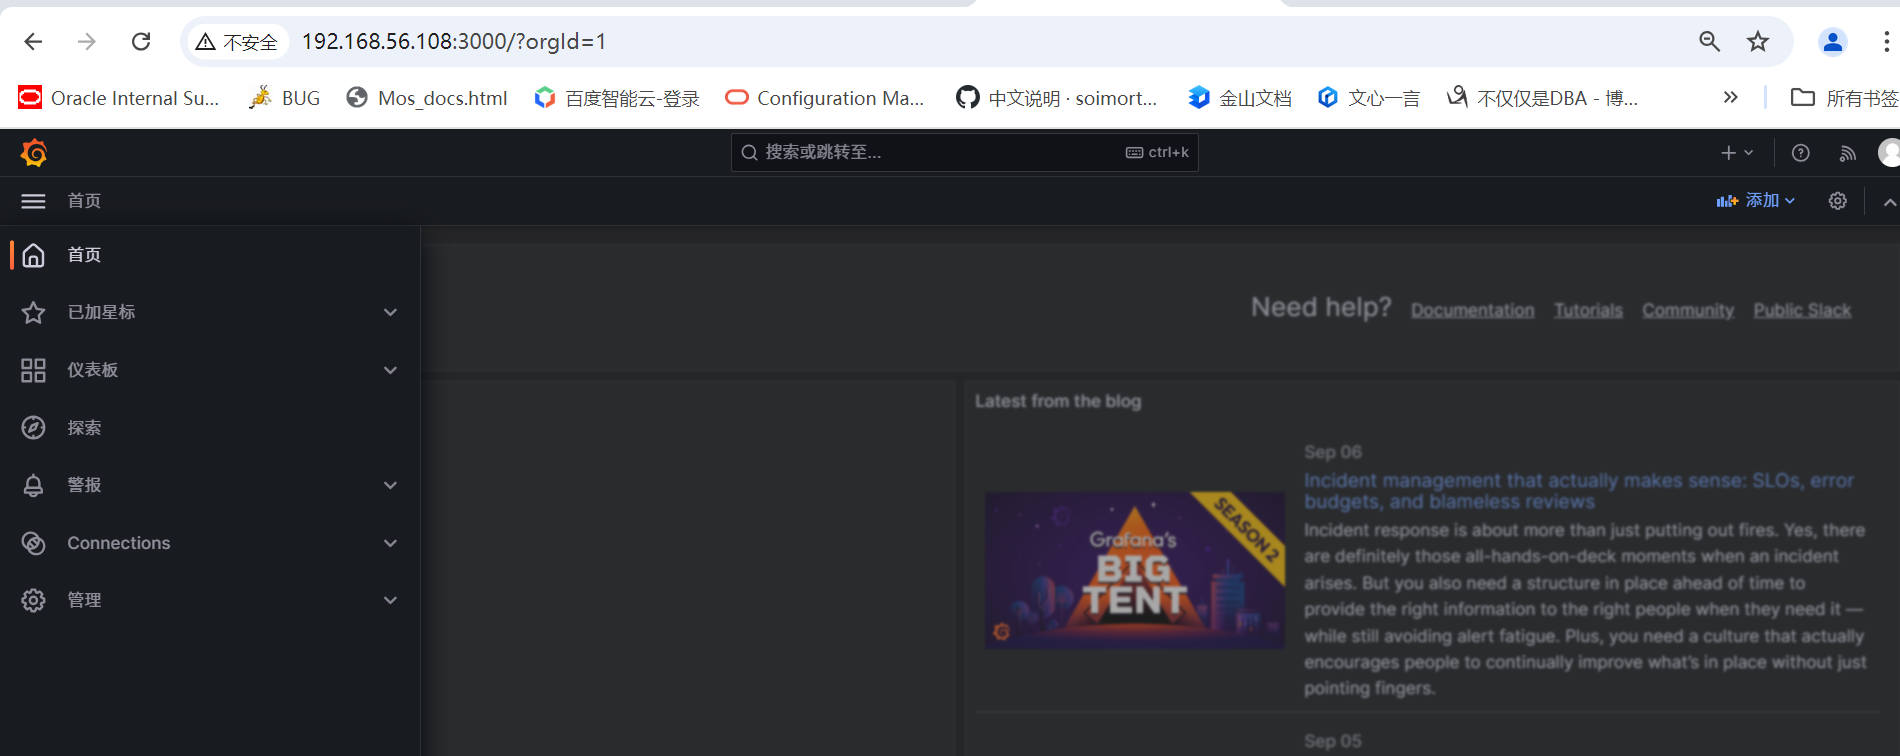1900x756 pixels.
Task: Click the star icon for 已加星标
Action: pos(33,313)
